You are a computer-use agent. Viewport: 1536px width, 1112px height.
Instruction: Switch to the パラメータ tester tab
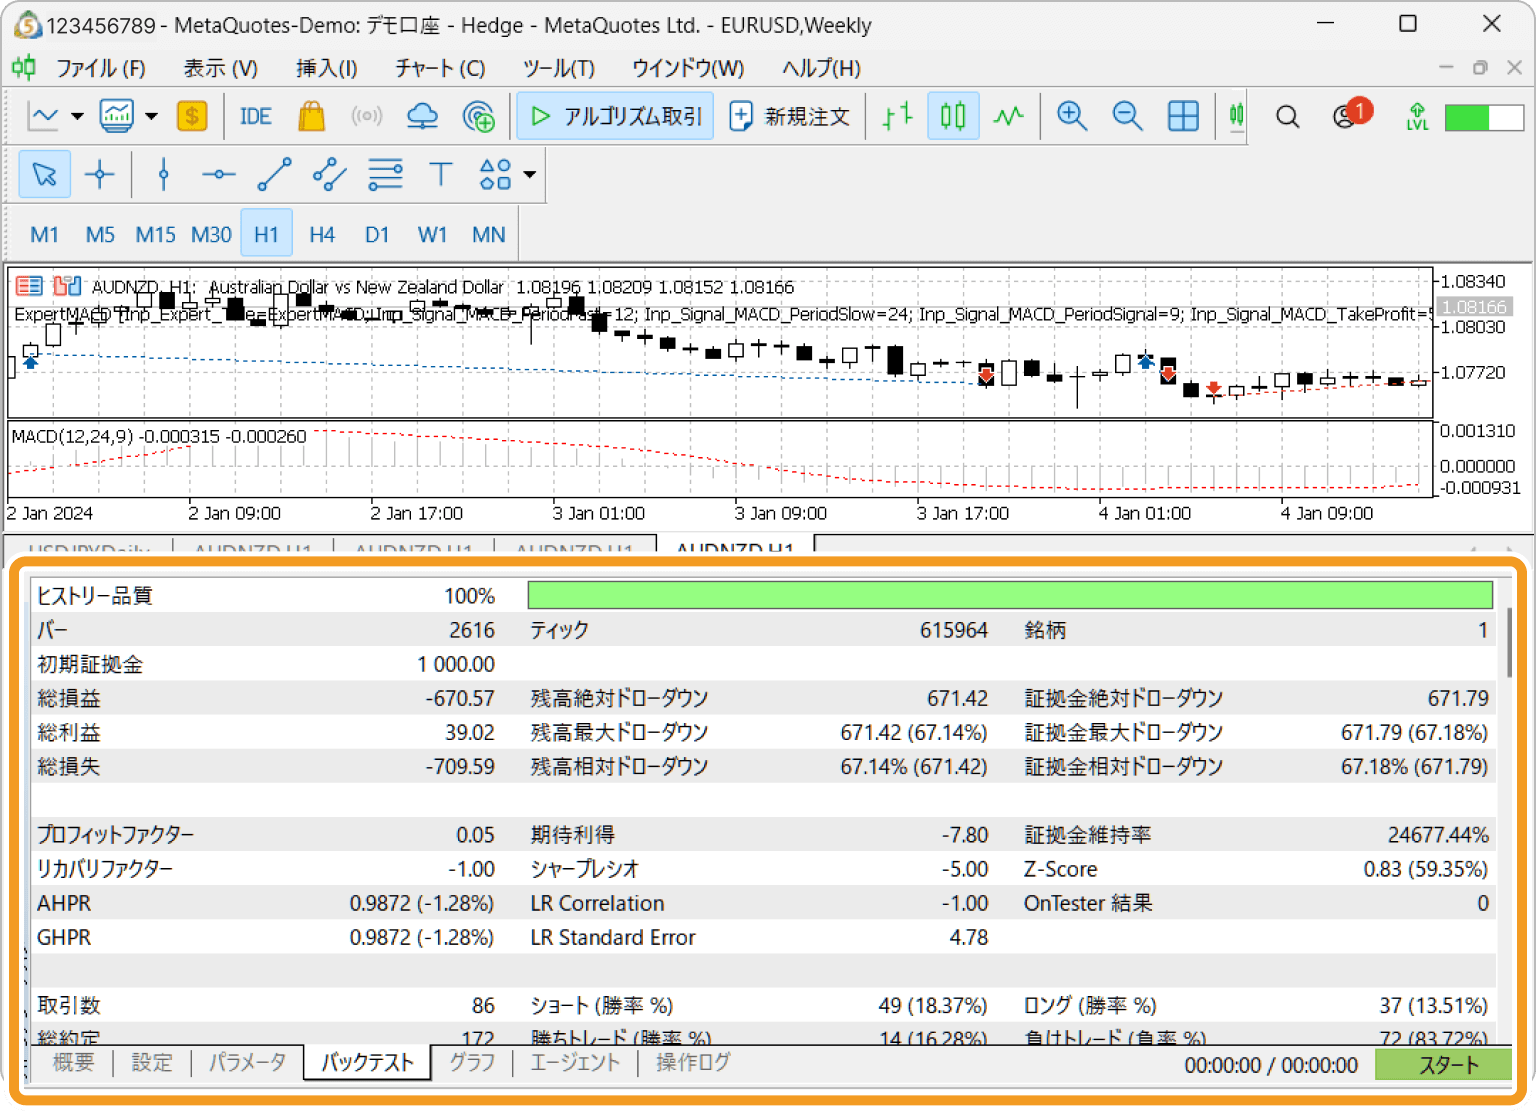[x=247, y=1062]
